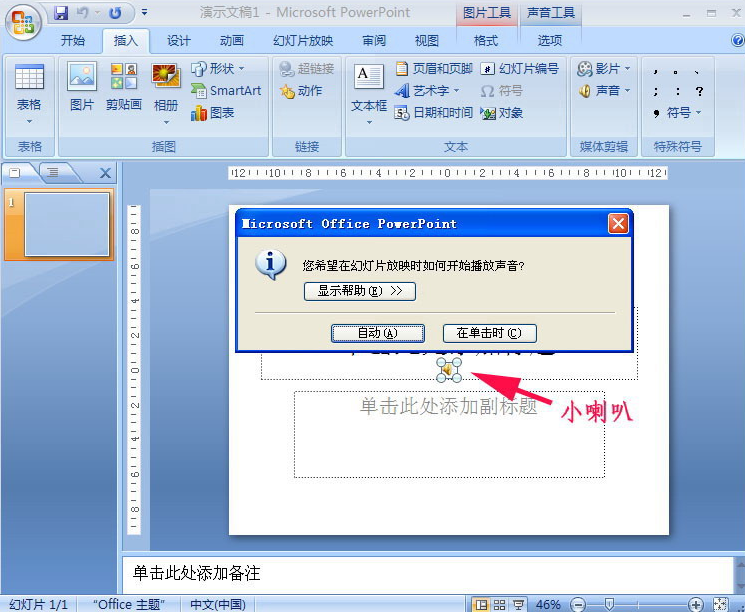Open the help question mark icon
This screenshot has width=745, height=612.
737,40
